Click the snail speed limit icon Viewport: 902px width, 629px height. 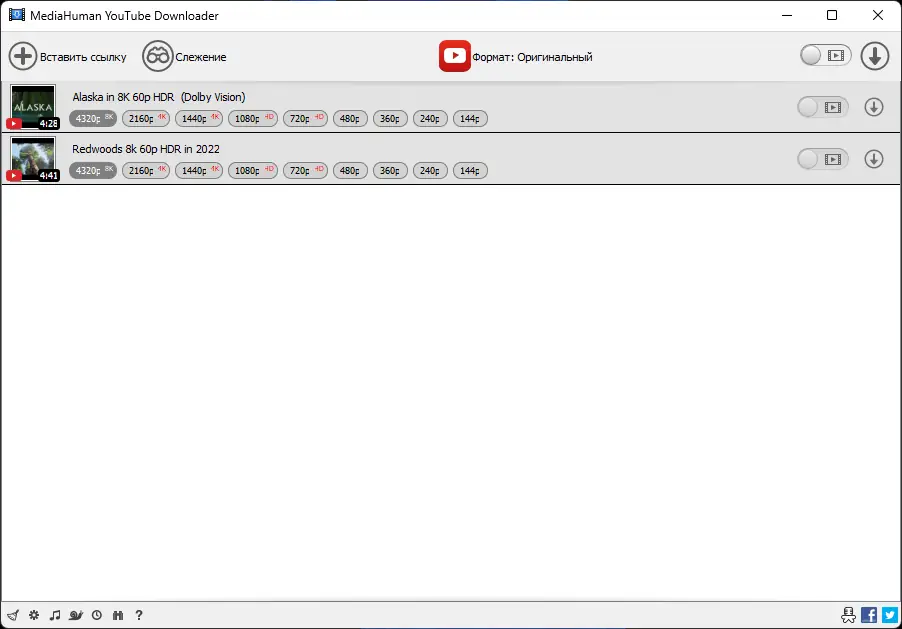tap(76, 615)
